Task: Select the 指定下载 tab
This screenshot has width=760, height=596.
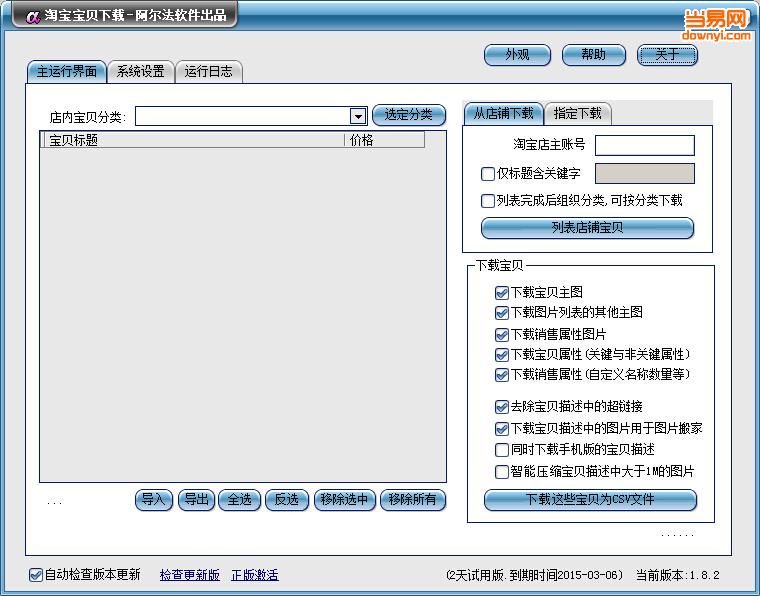Action: click(578, 113)
